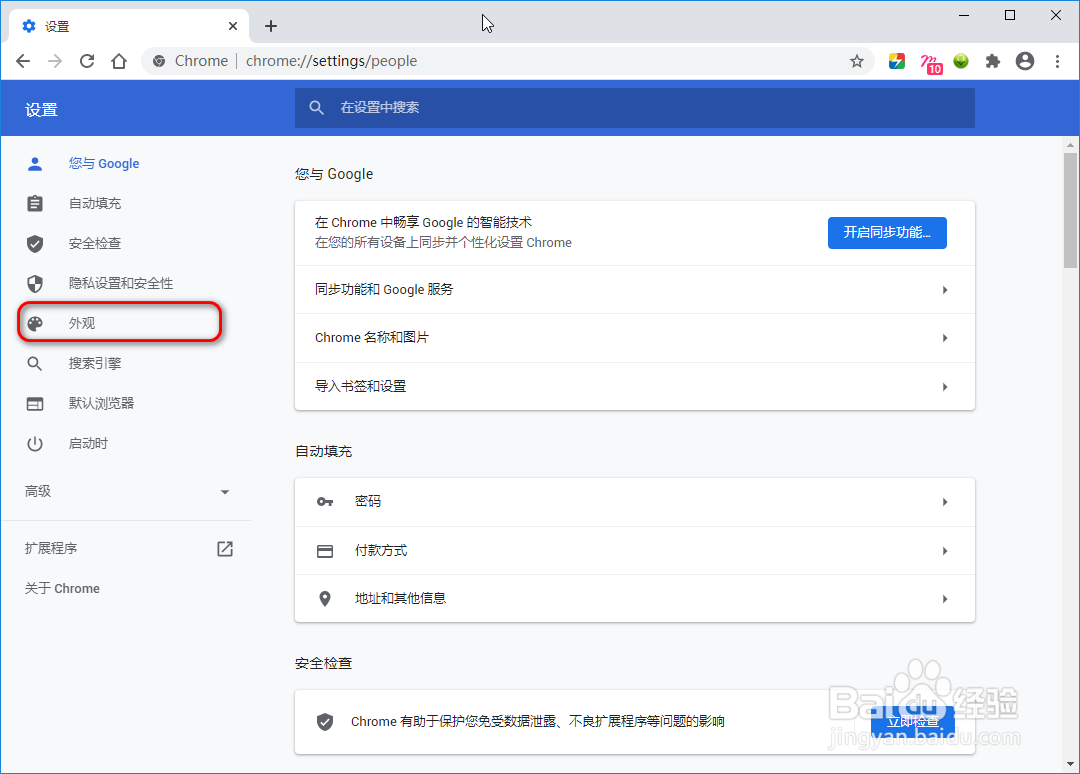Expand the 高级 section dropdown arrow
Image resolution: width=1080 pixels, height=774 pixels.
(225, 492)
